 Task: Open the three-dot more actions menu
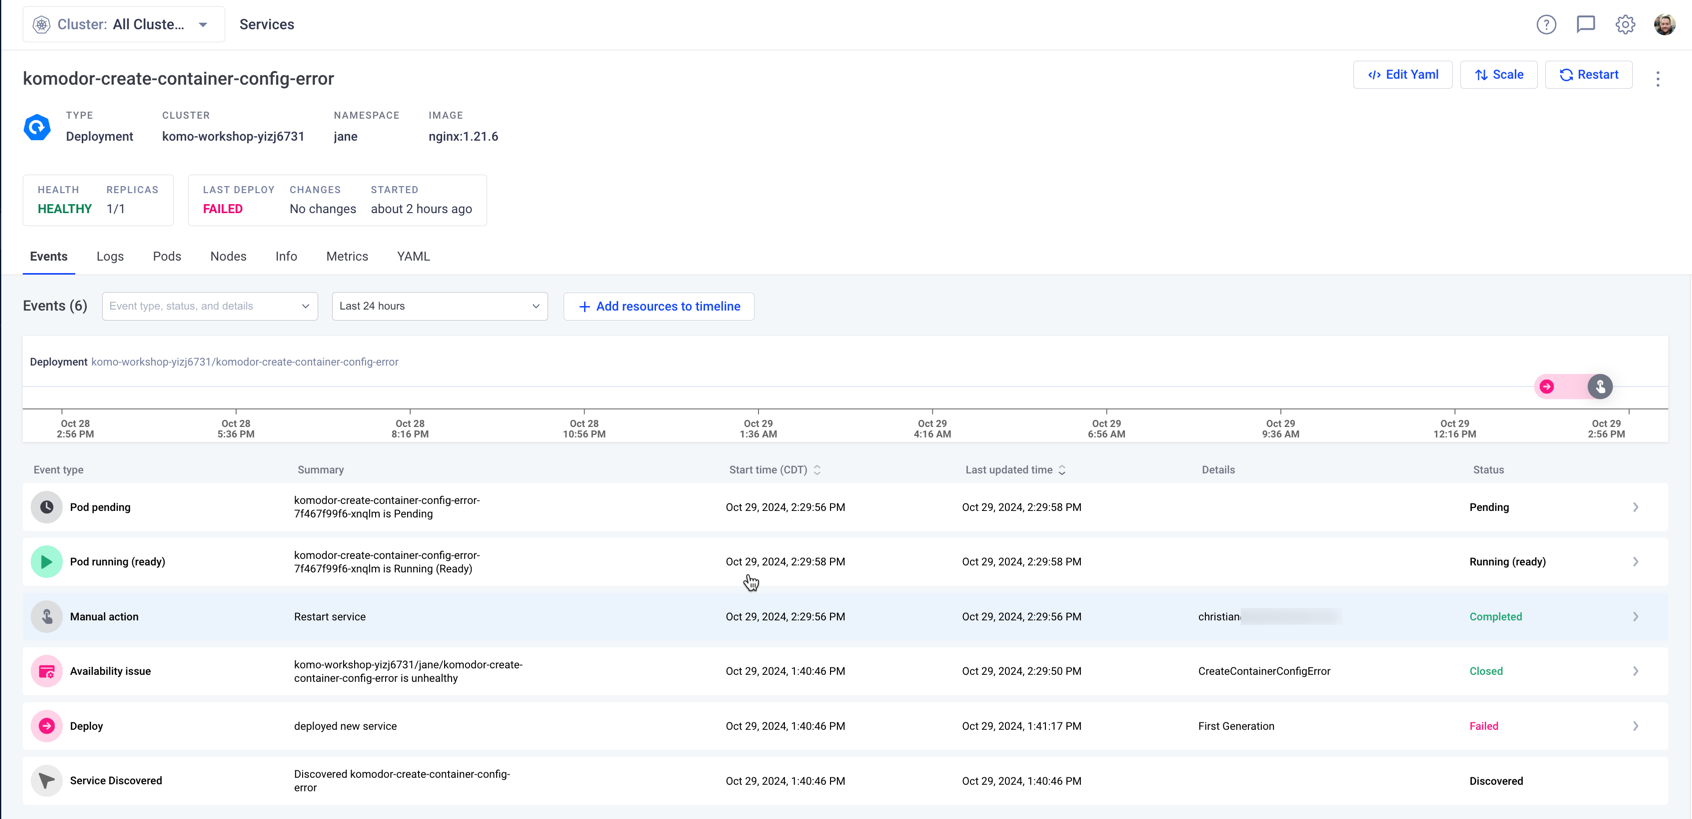[1657, 79]
